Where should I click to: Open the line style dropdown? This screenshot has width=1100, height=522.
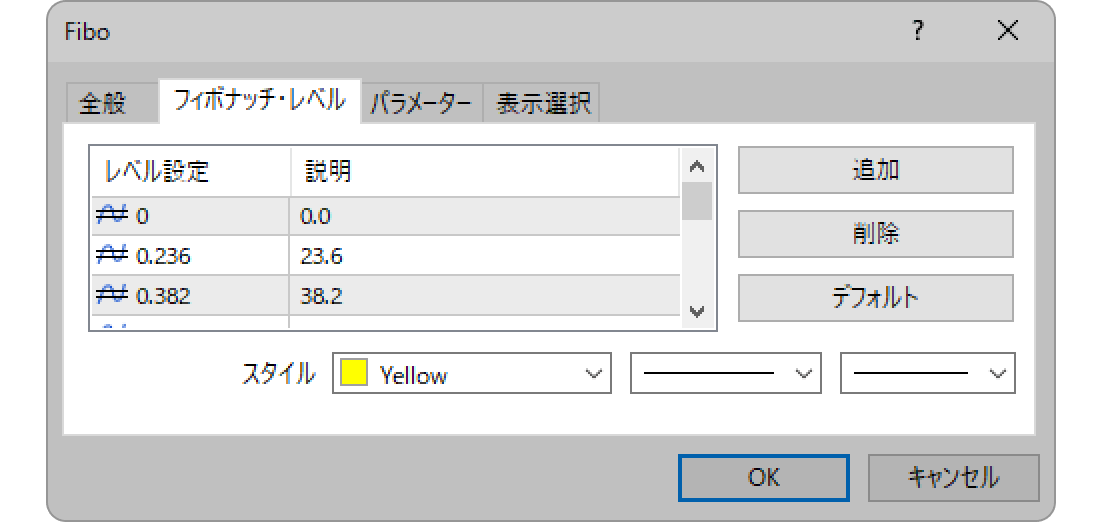click(725, 373)
